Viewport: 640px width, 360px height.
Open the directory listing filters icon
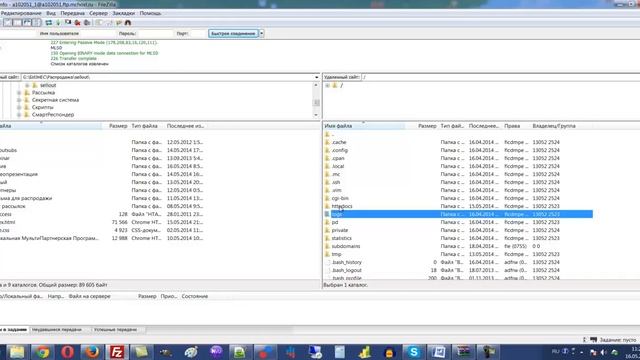[x=99, y=22]
